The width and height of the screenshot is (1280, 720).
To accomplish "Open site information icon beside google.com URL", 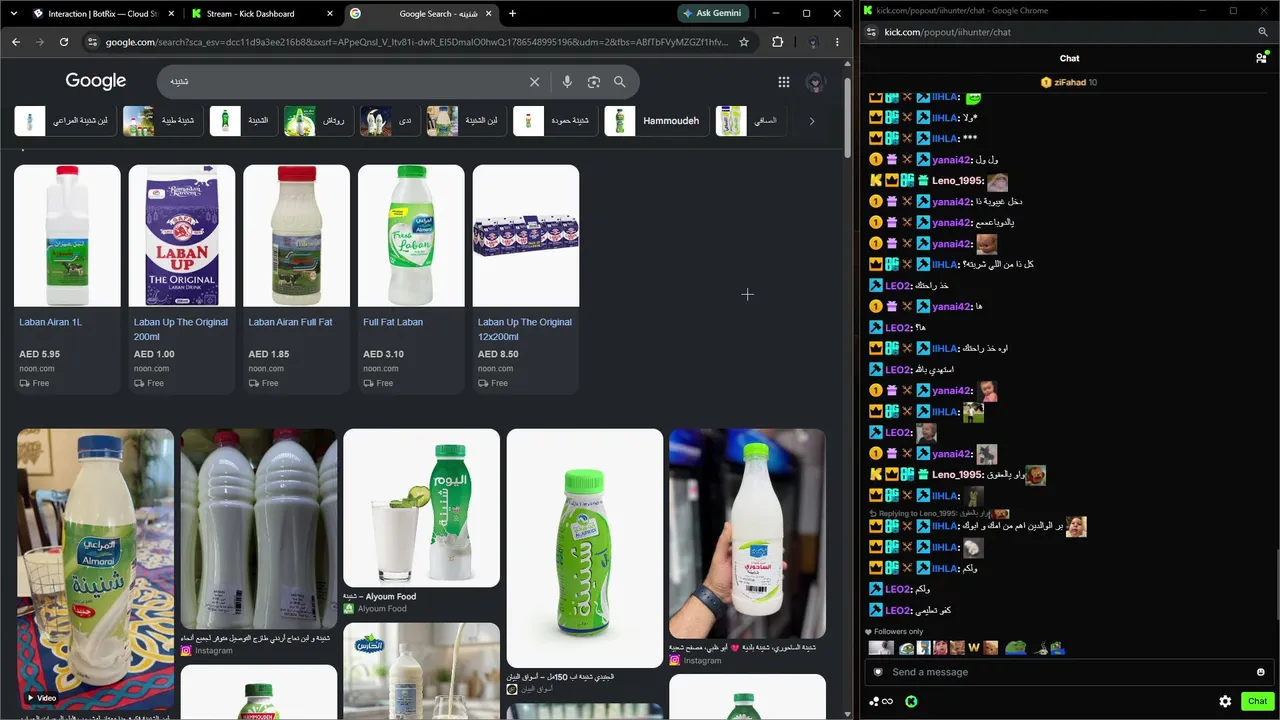I will (x=93, y=42).
